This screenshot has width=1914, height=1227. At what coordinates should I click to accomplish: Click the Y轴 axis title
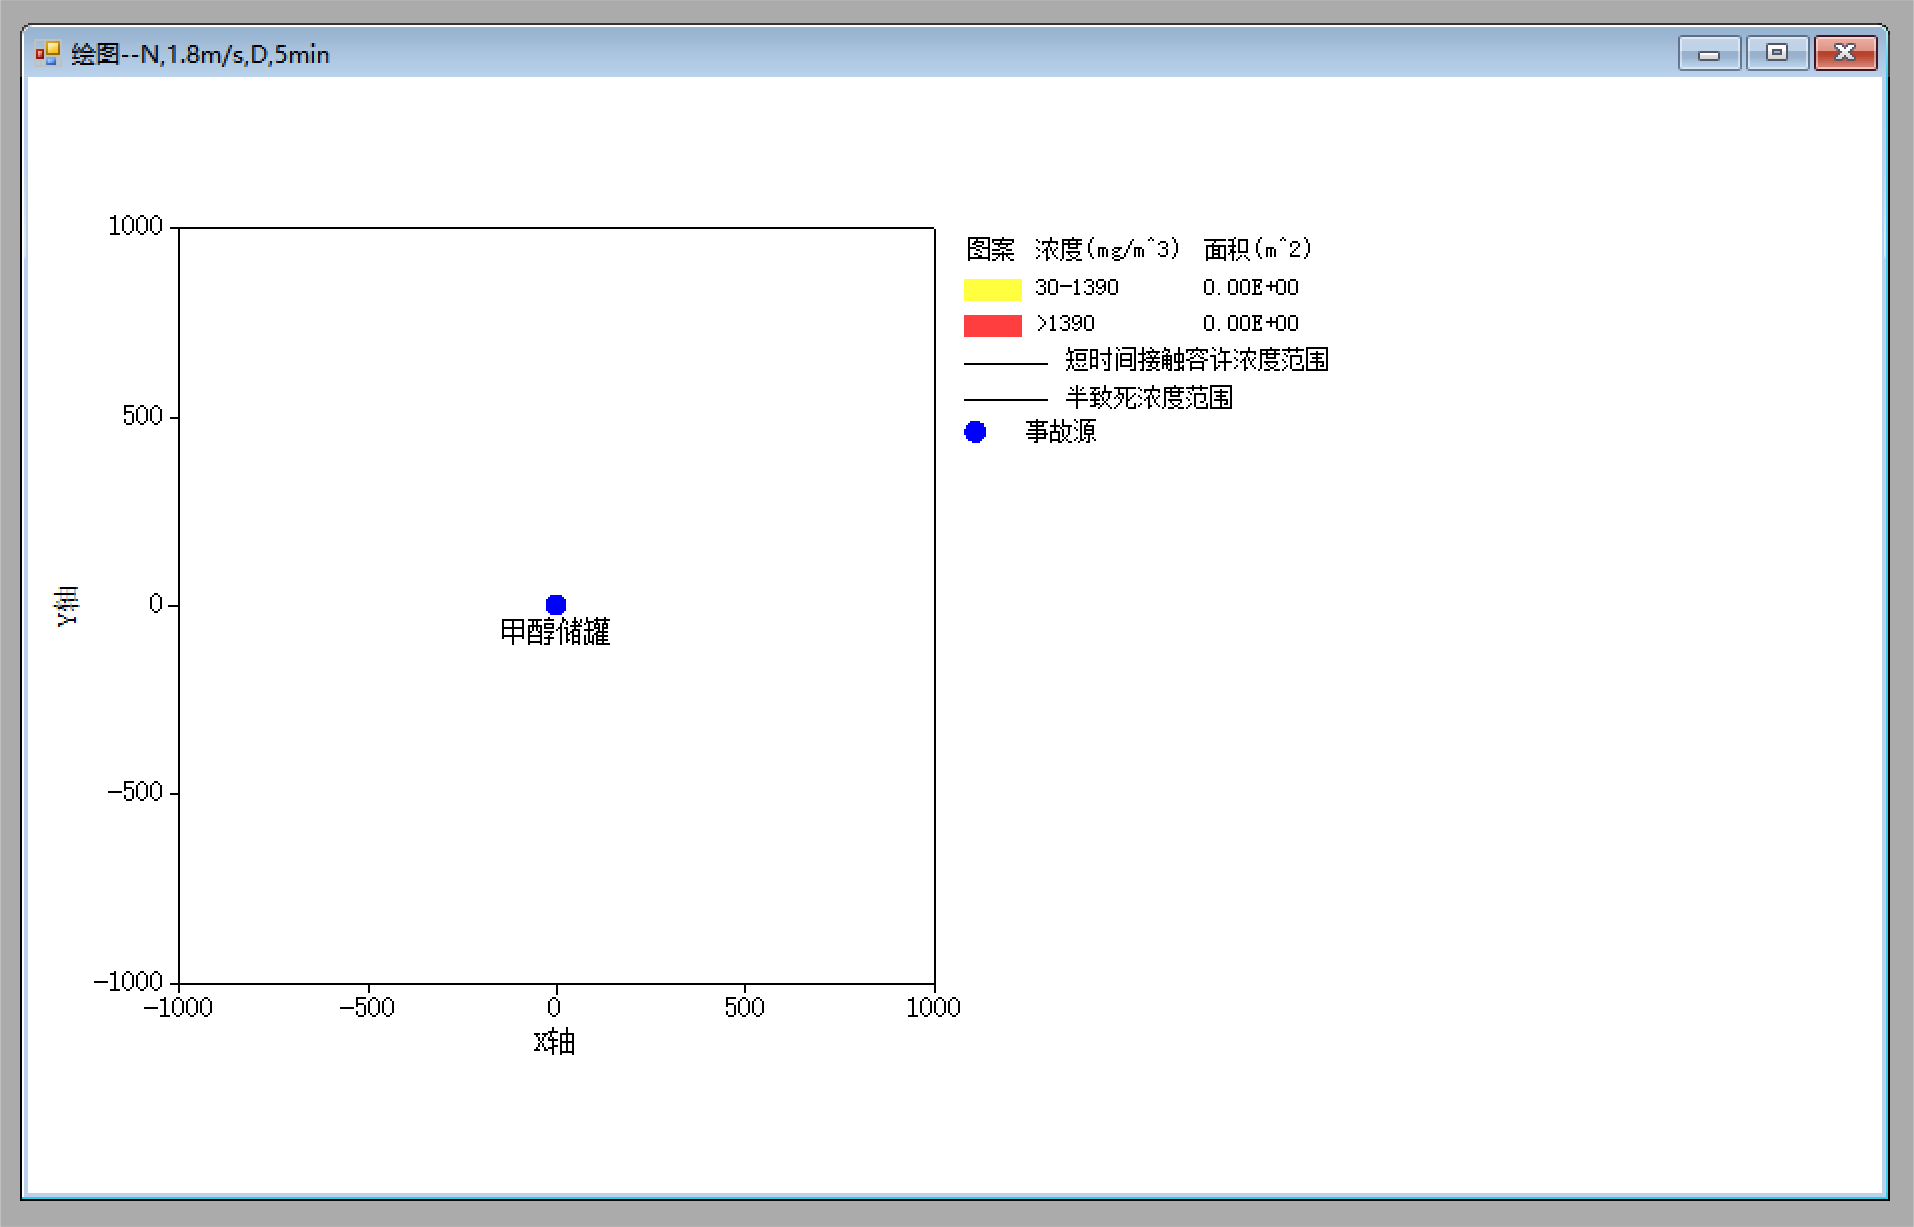click(x=67, y=605)
